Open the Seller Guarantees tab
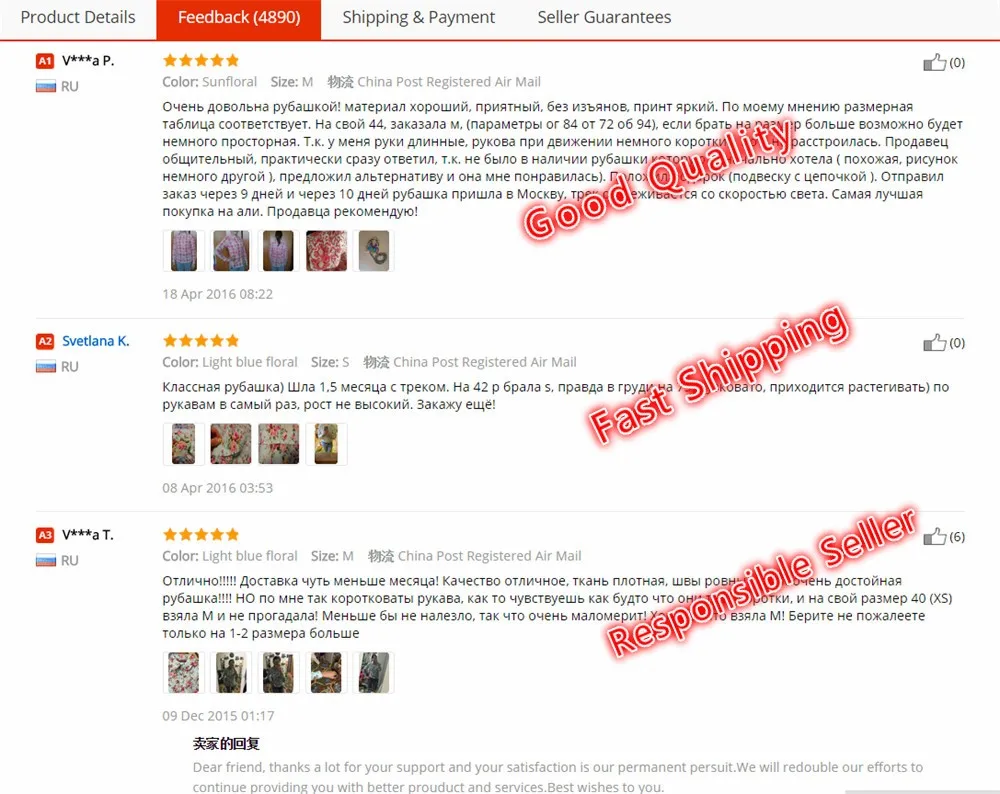Image resolution: width=1000 pixels, height=794 pixels. point(604,17)
